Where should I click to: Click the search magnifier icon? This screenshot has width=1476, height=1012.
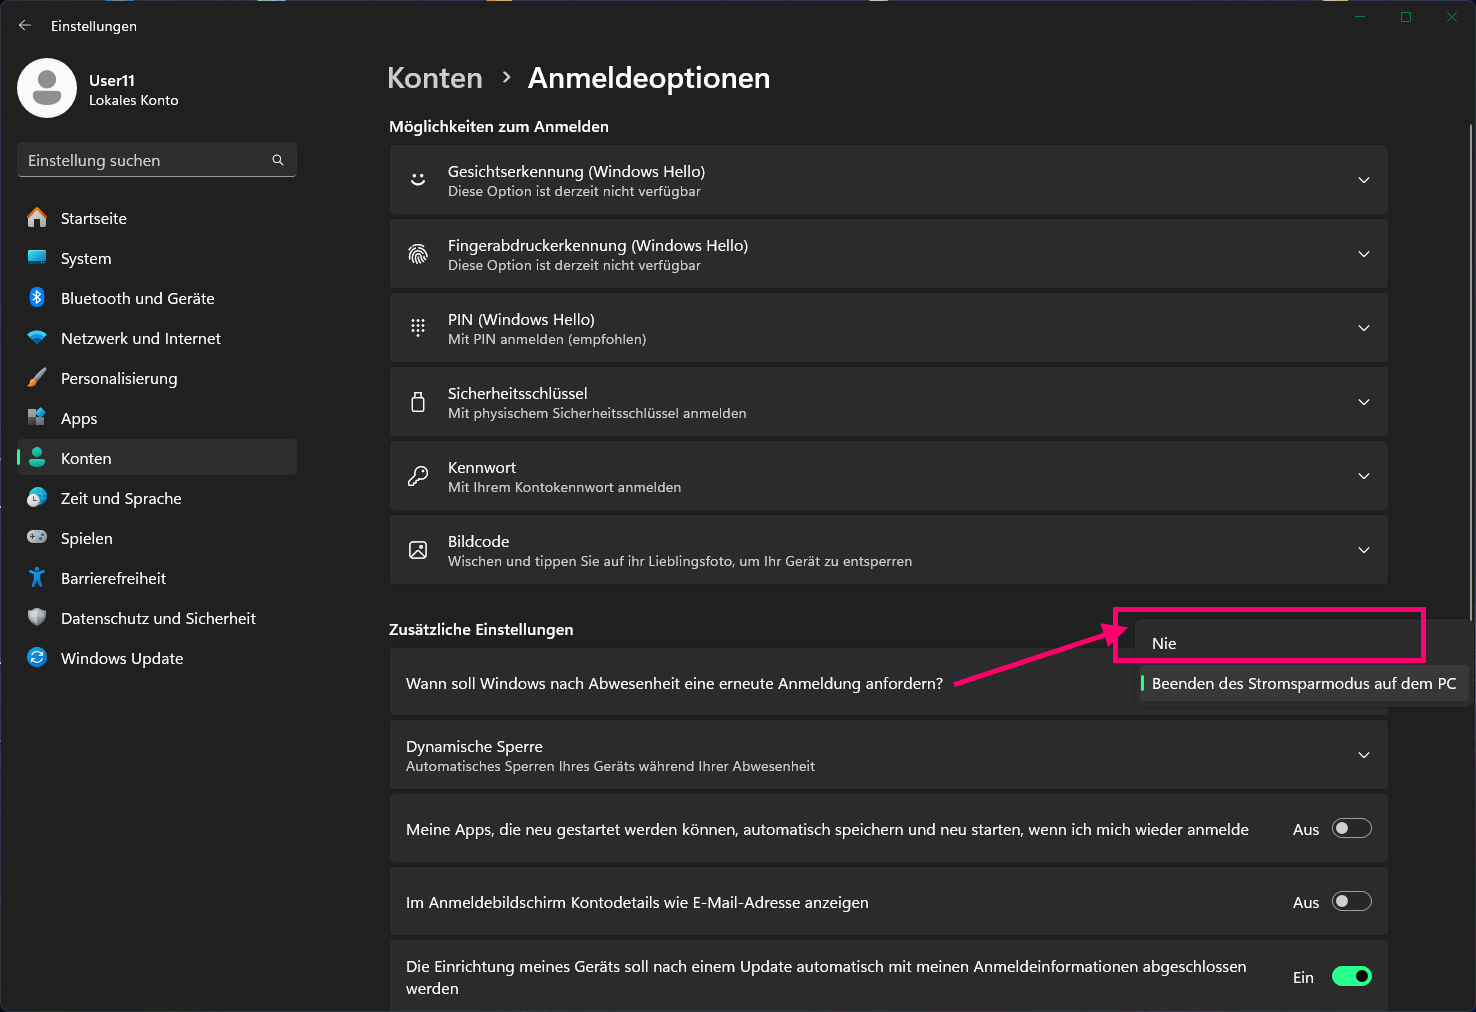tap(278, 160)
